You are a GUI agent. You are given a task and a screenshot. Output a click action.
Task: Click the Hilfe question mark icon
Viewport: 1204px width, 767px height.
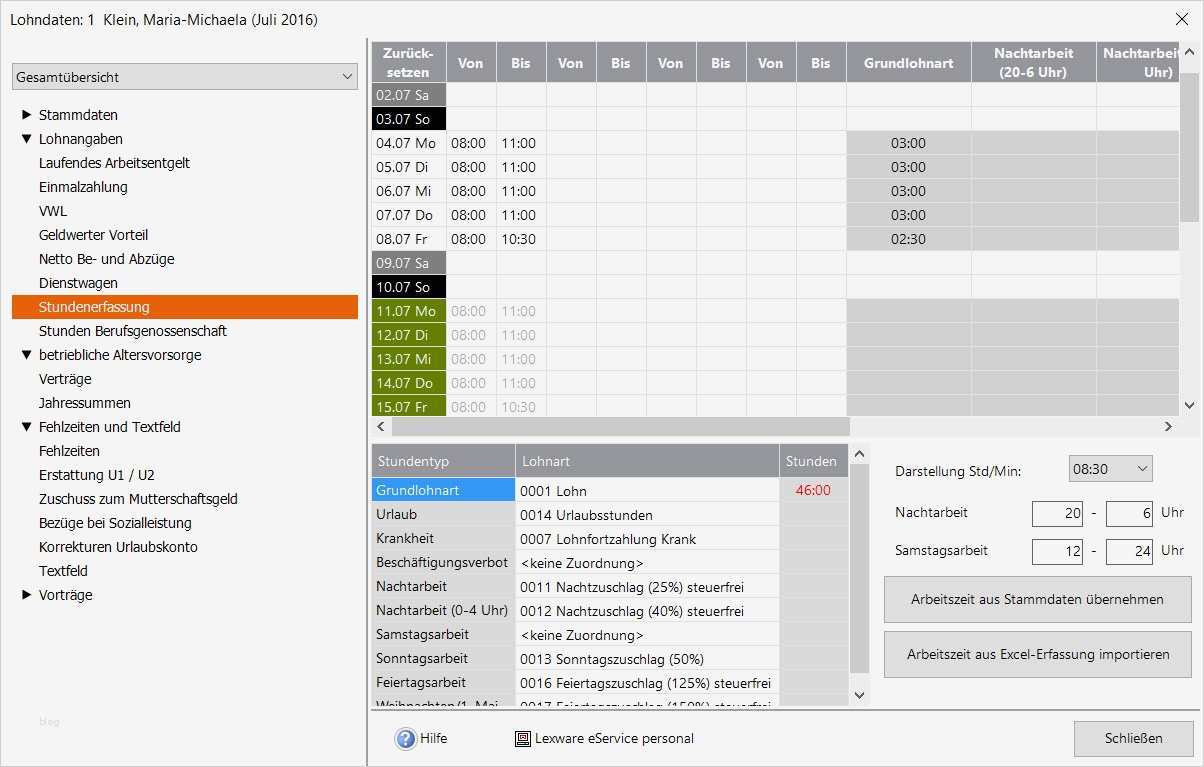click(407, 738)
